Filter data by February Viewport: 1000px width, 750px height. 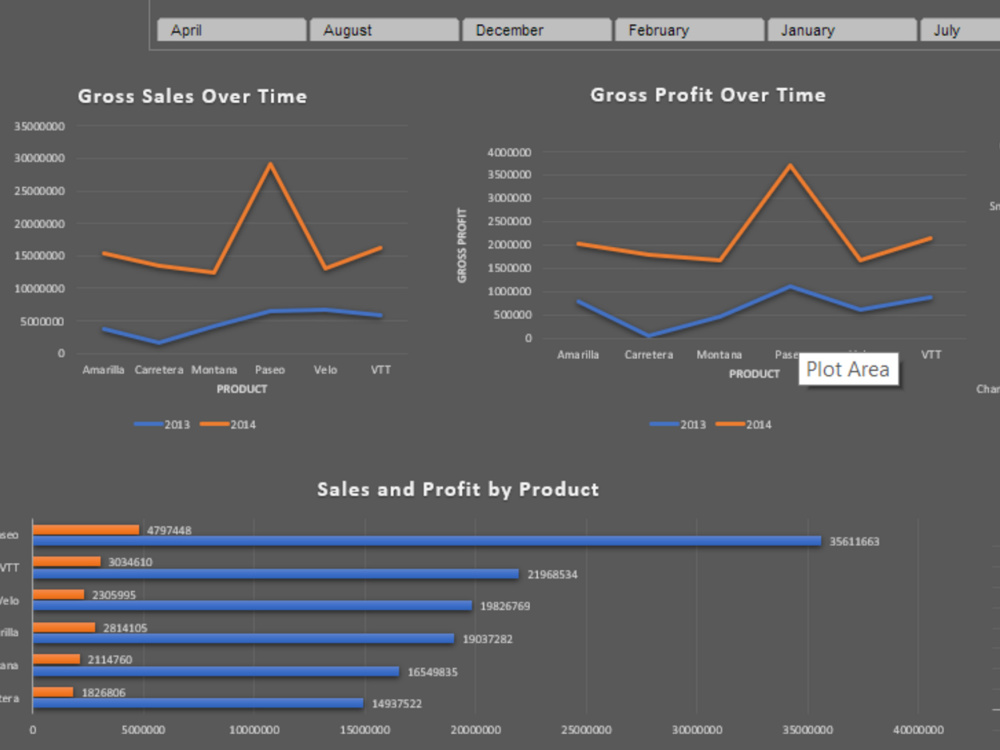click(689, 30)
